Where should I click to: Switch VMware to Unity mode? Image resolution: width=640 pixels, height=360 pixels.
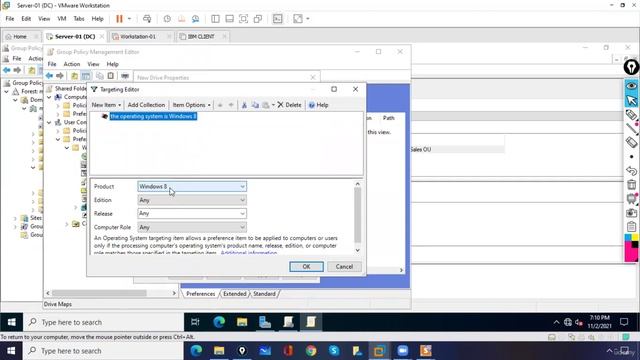point(258,19)
